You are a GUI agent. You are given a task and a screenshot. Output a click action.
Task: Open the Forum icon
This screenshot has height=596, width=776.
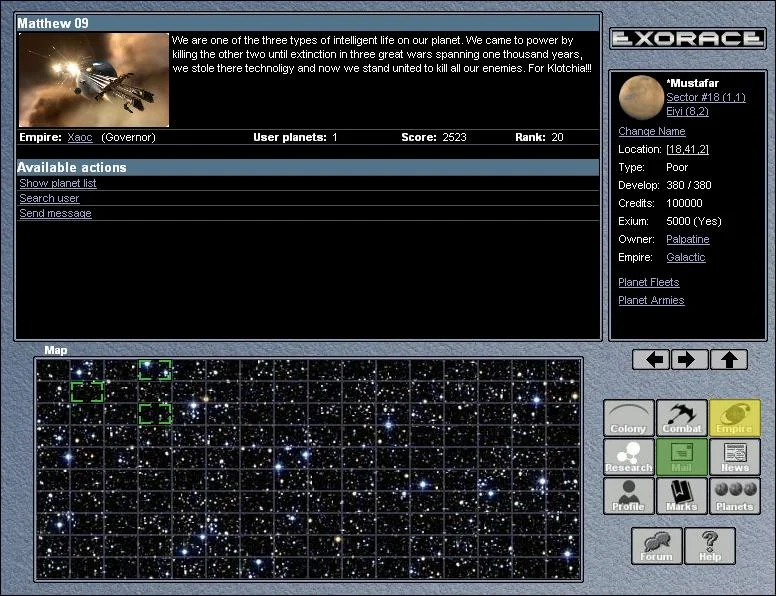657,546
